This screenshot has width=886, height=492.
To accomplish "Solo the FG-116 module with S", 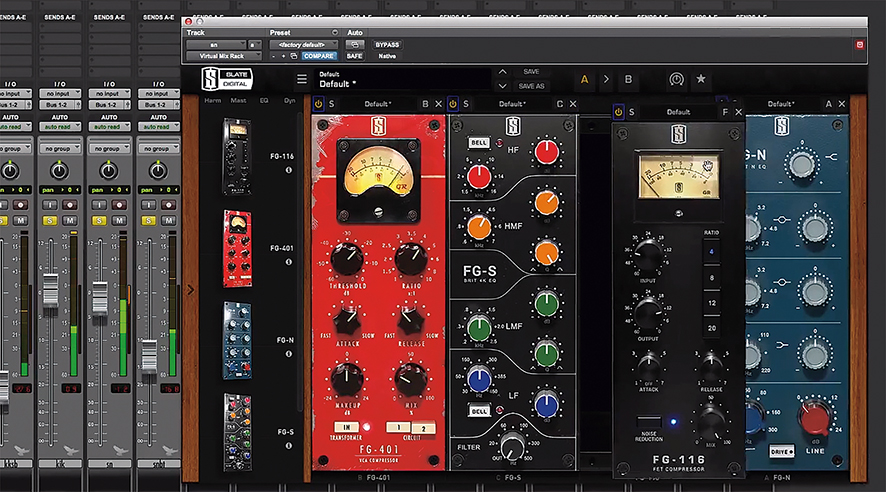I will click(632, 112).
